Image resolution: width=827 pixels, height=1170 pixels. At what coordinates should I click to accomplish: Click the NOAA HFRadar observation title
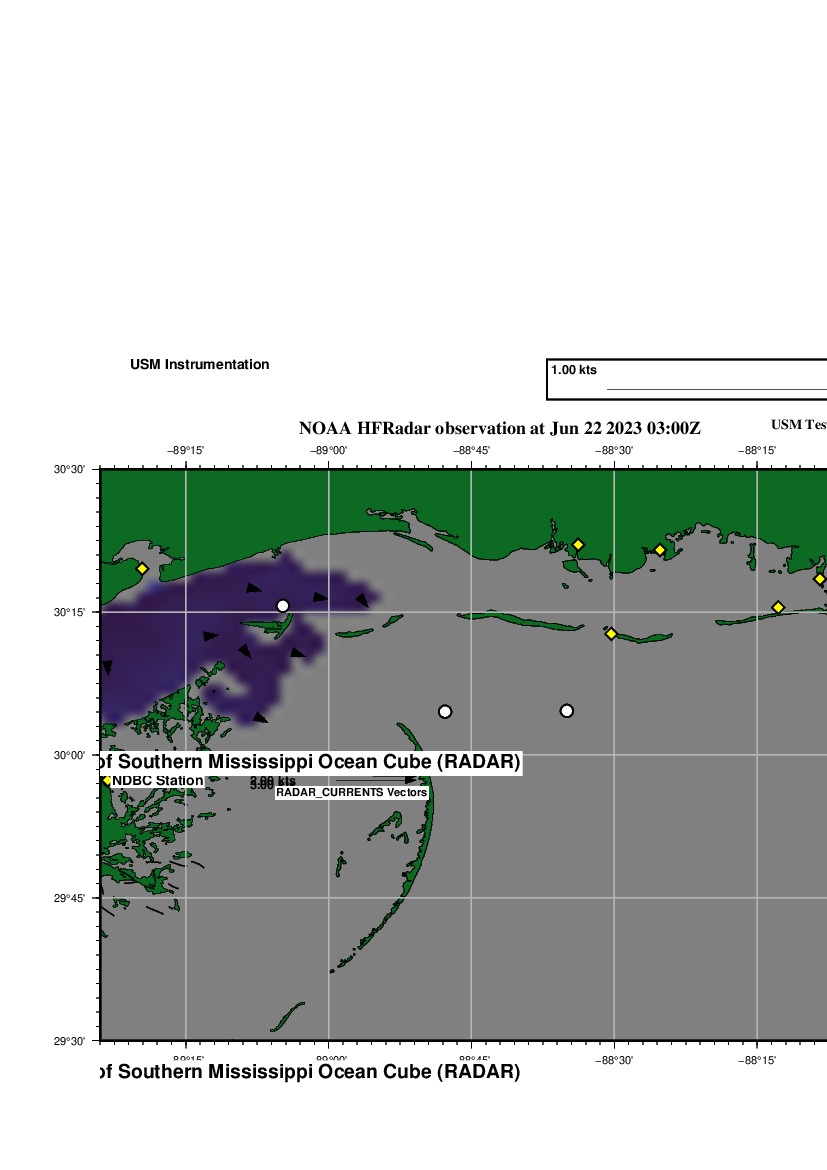tap(499, 428)
